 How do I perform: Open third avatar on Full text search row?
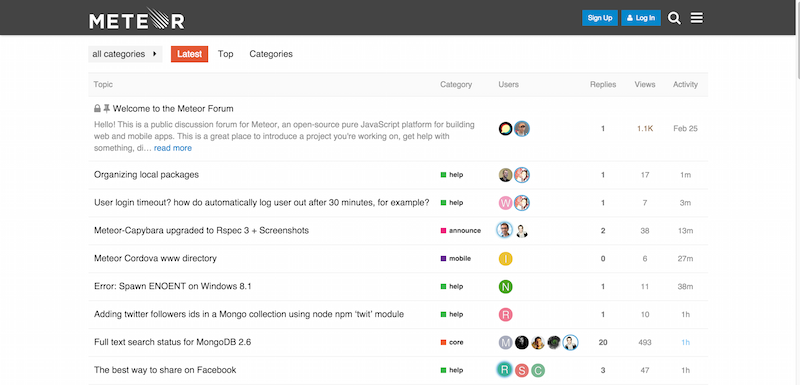537,343
